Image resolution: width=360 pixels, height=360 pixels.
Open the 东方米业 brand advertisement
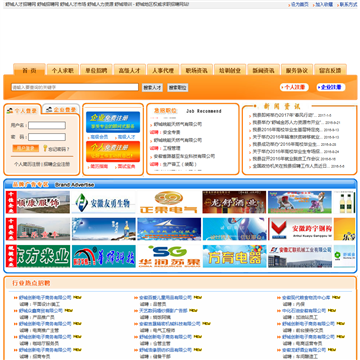[38, 256]
